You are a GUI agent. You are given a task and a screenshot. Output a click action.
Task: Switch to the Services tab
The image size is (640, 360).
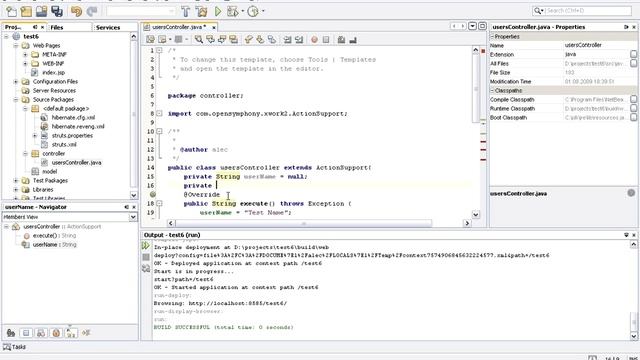coord(108,27)
